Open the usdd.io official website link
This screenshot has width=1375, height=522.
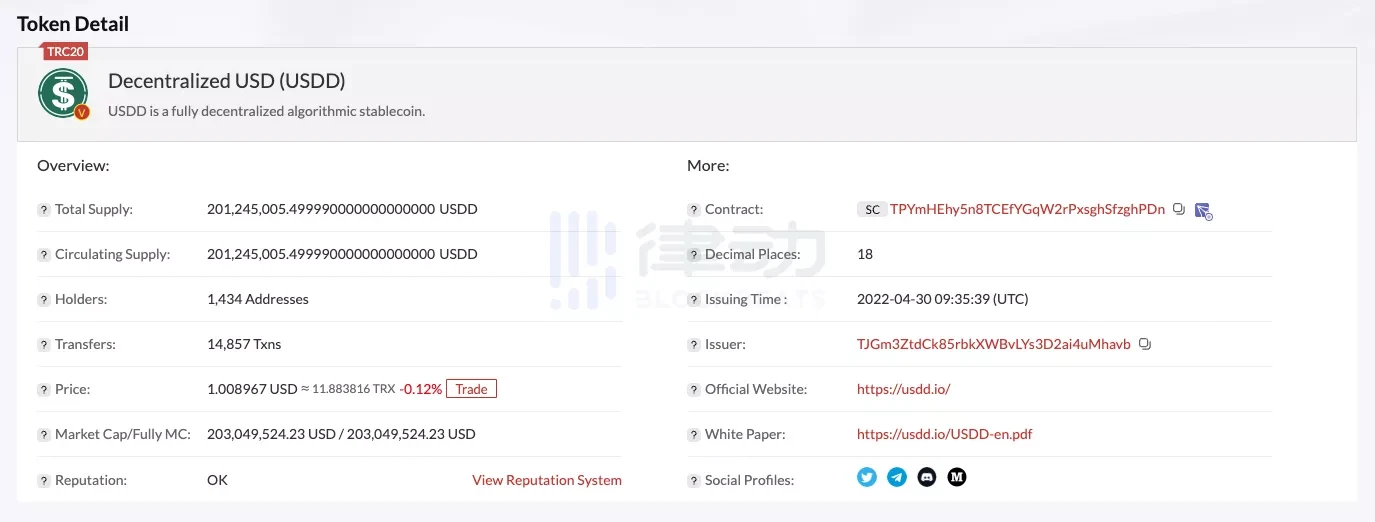[903, 389]
